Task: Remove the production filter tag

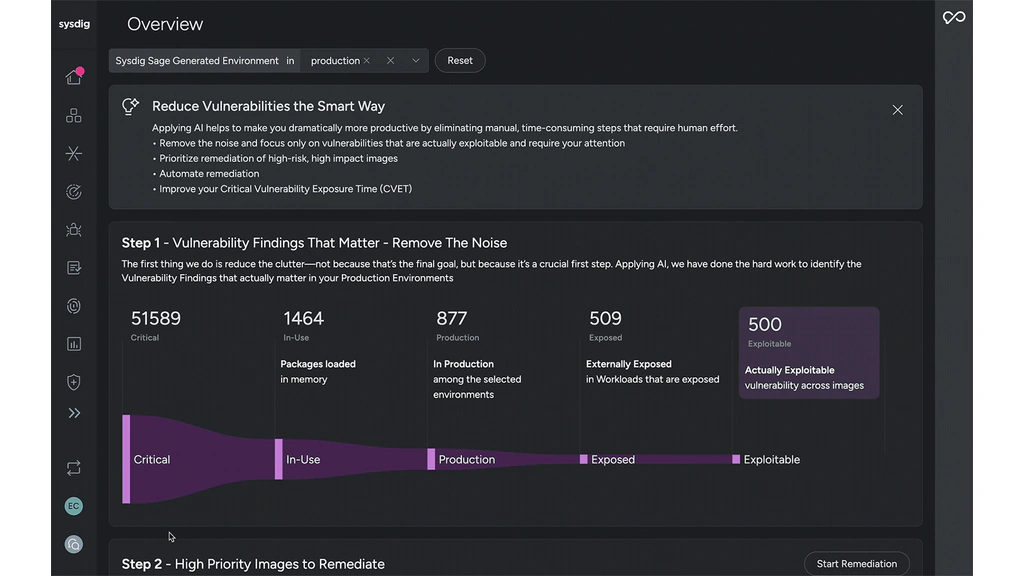Action: (367, 61)
